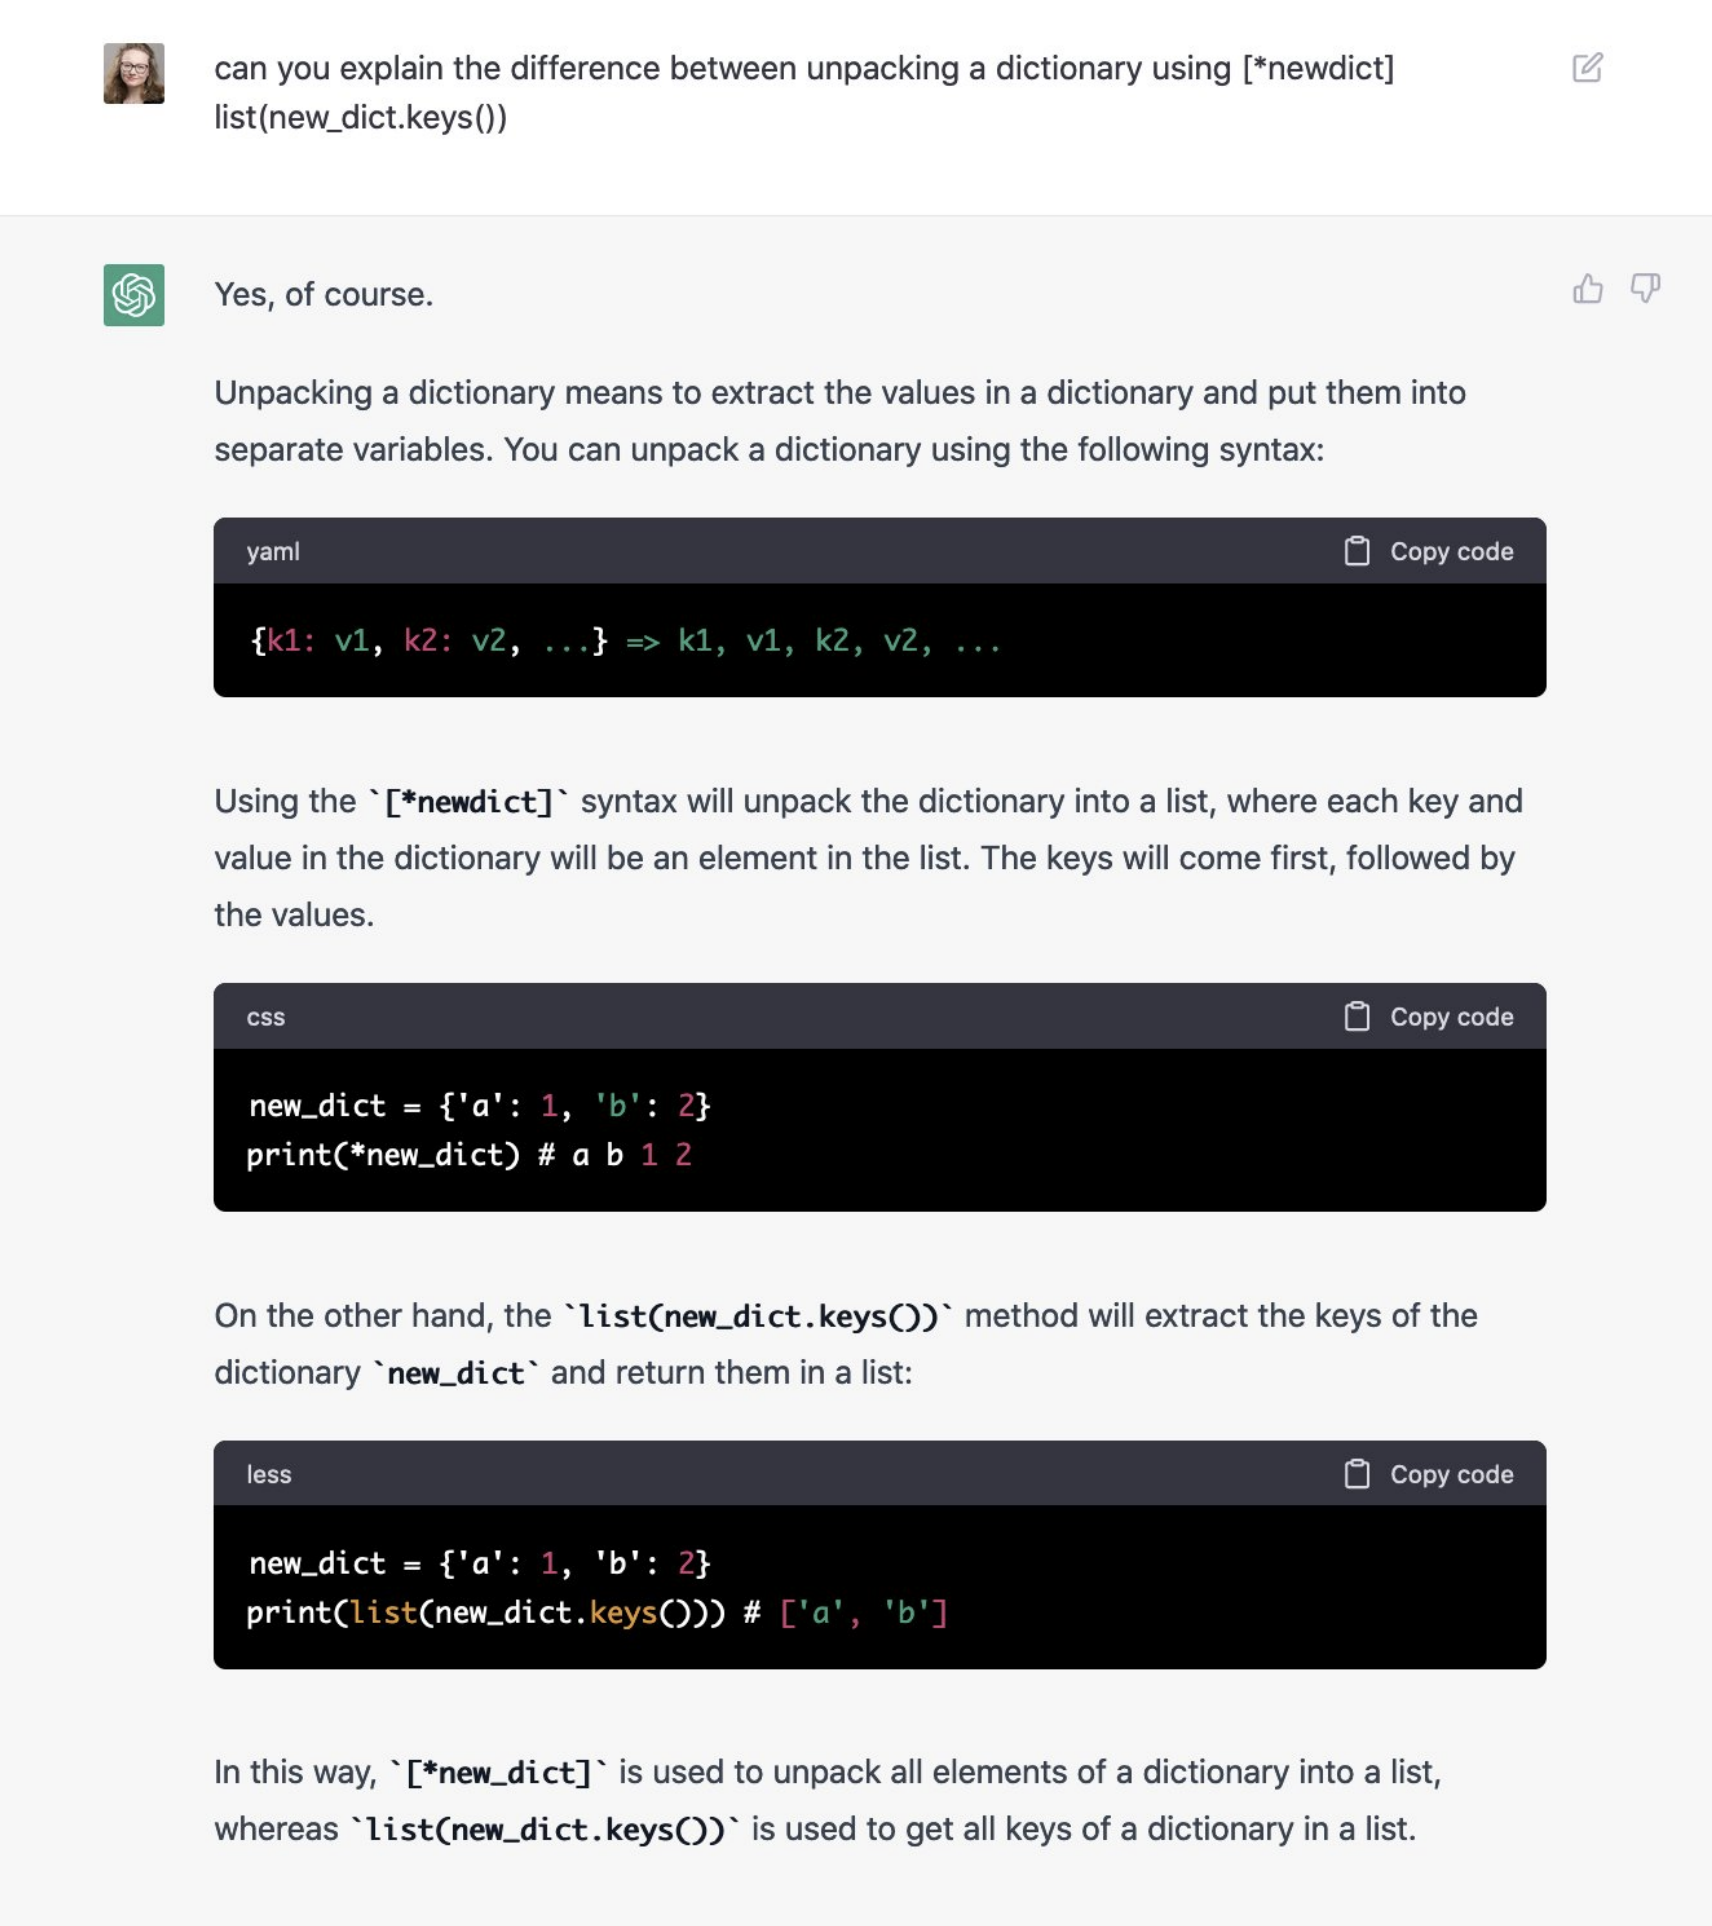Click the print(list(new_dict.keys())) code line
Image resolution: width=1712 pixels, height=1926 pixels.
click(597, 1612)
